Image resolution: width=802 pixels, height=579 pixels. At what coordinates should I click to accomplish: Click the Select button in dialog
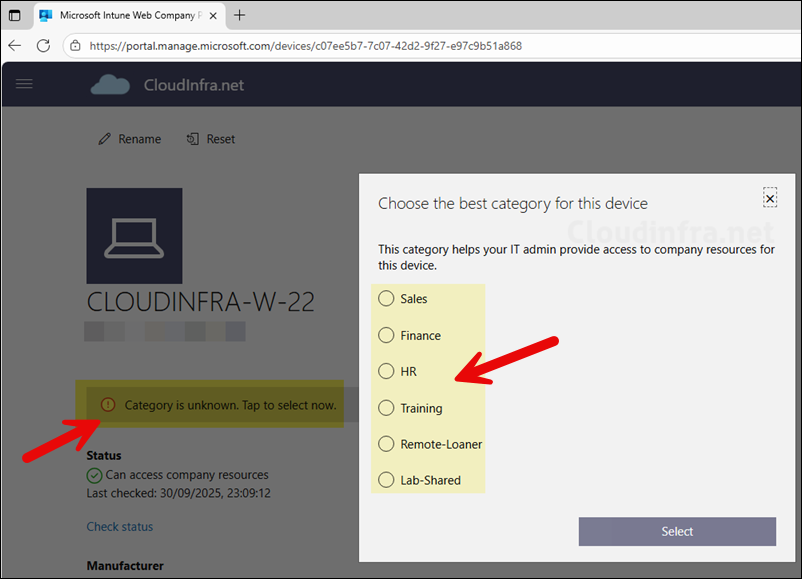tap(677, 531)
